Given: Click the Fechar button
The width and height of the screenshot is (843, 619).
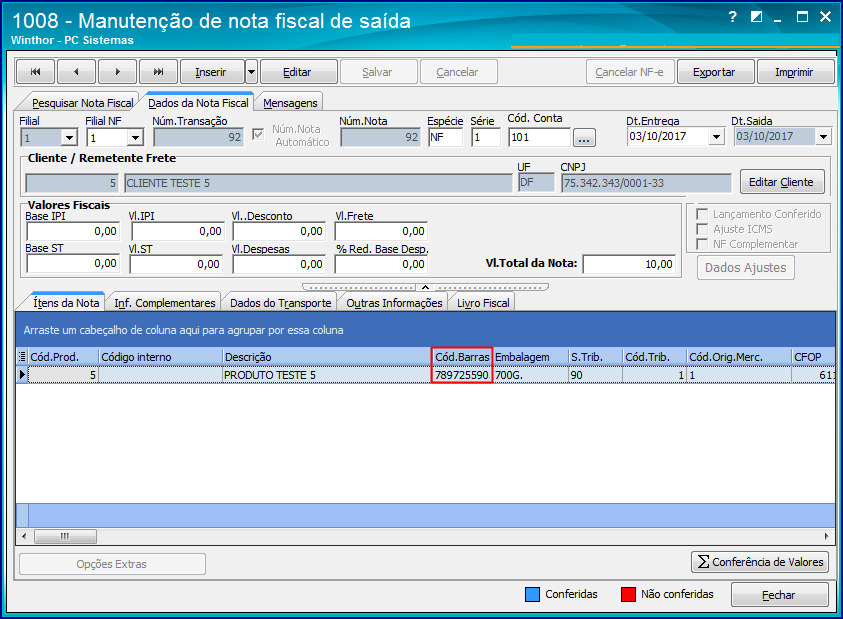Looking at the screenshot, I should click(779, 595).
